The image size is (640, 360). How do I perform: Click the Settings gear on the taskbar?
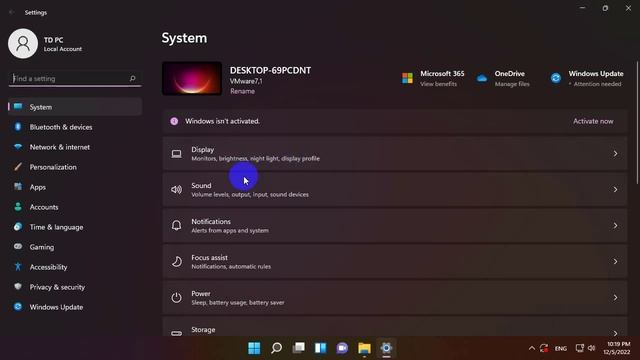click(386, 348)
